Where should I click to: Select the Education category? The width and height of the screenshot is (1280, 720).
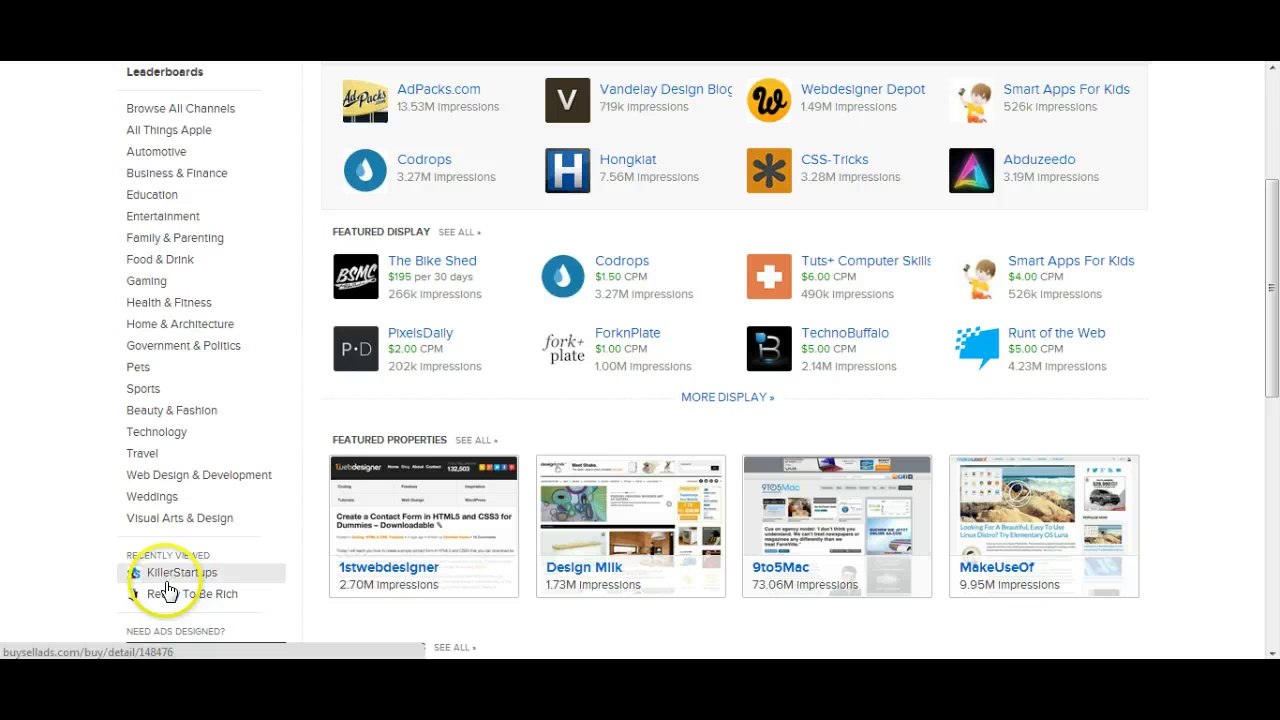(x=152, y=195)
